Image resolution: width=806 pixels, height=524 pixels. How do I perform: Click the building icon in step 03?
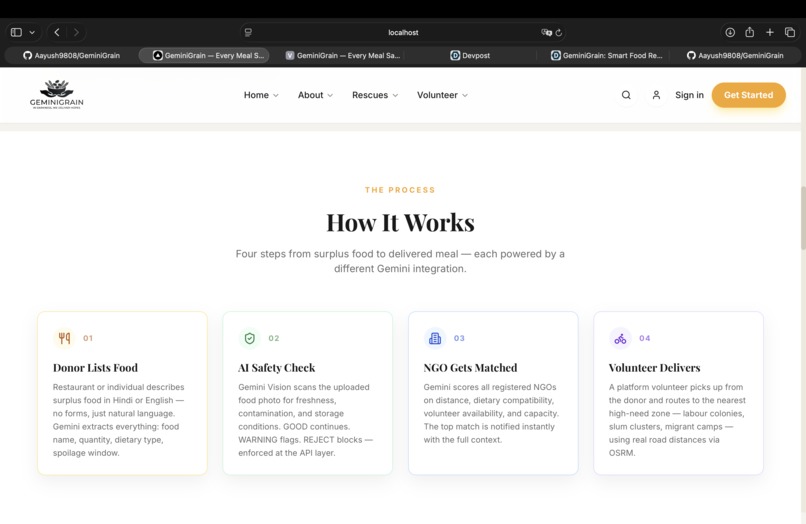pyautogui.click(x=435, y=338)
